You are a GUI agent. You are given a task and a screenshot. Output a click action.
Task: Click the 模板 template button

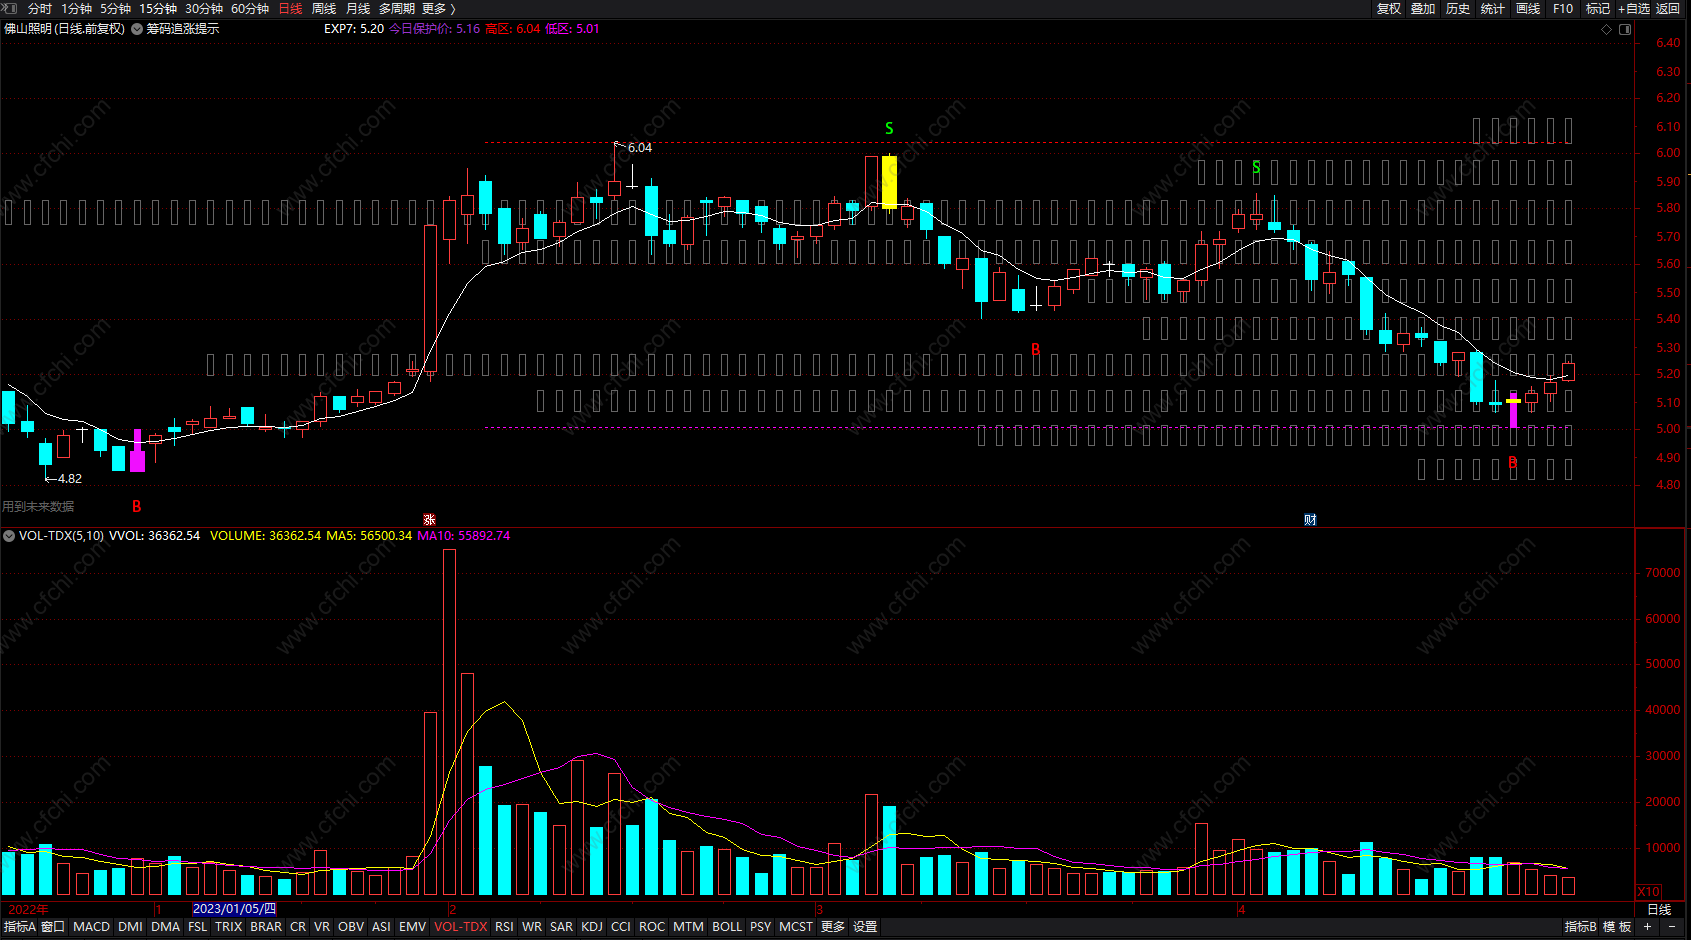1618,927
